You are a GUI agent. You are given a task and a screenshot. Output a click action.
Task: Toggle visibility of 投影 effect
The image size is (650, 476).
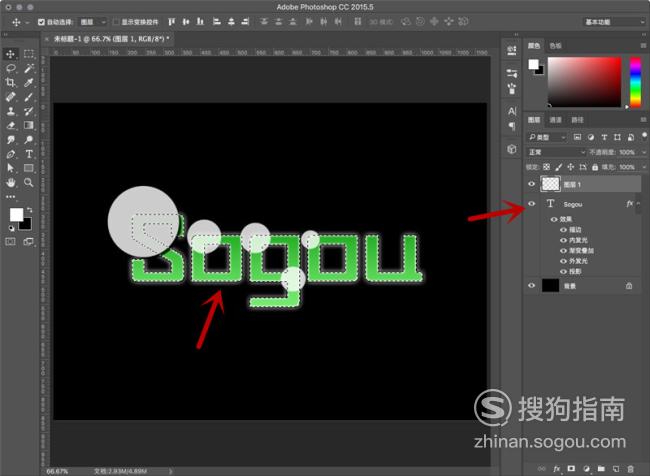point(563,272)
